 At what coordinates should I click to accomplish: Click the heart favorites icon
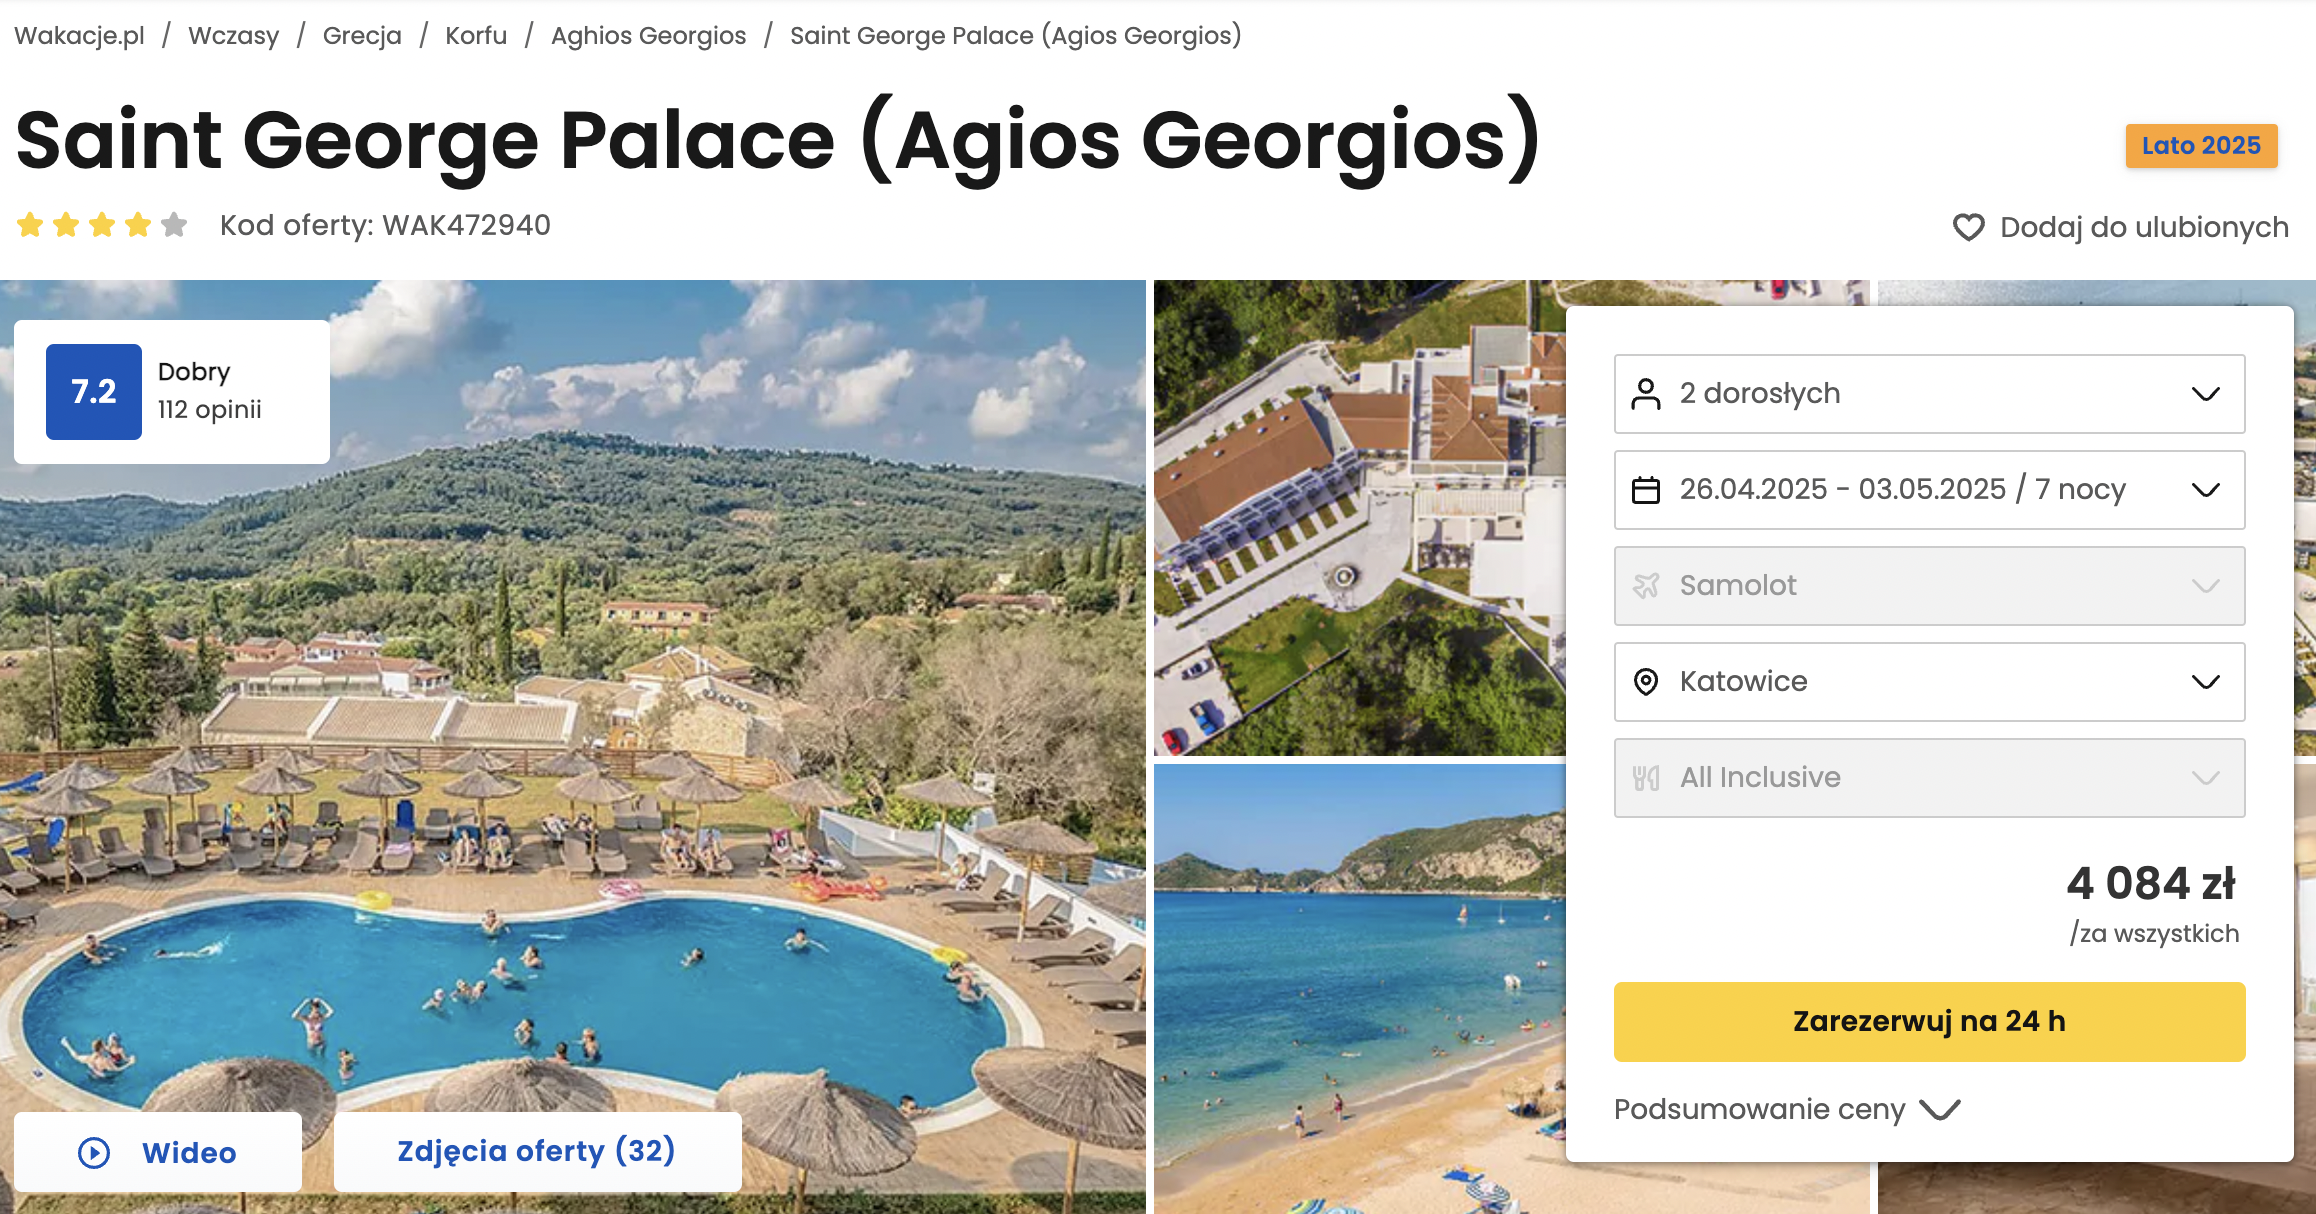point(1968,227)
